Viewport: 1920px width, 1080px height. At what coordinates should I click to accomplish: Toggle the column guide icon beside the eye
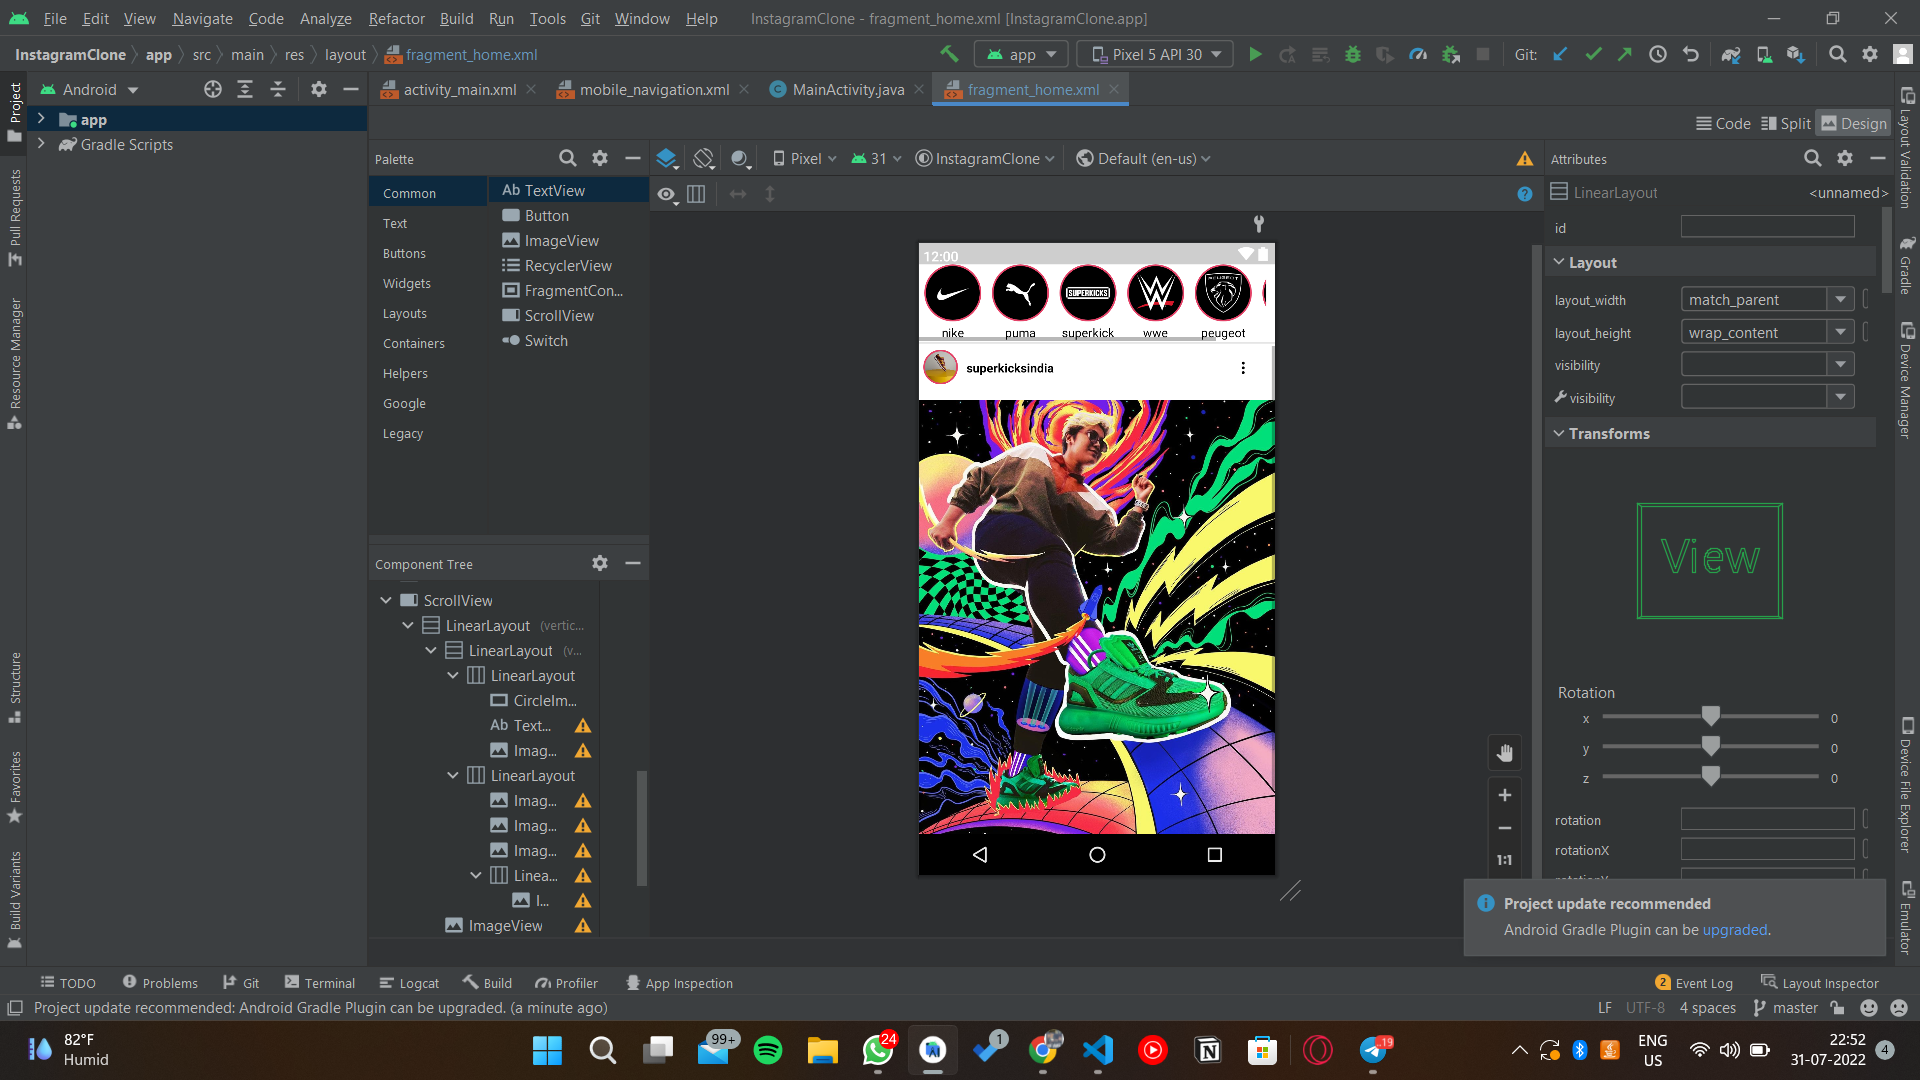pos(696,194)
